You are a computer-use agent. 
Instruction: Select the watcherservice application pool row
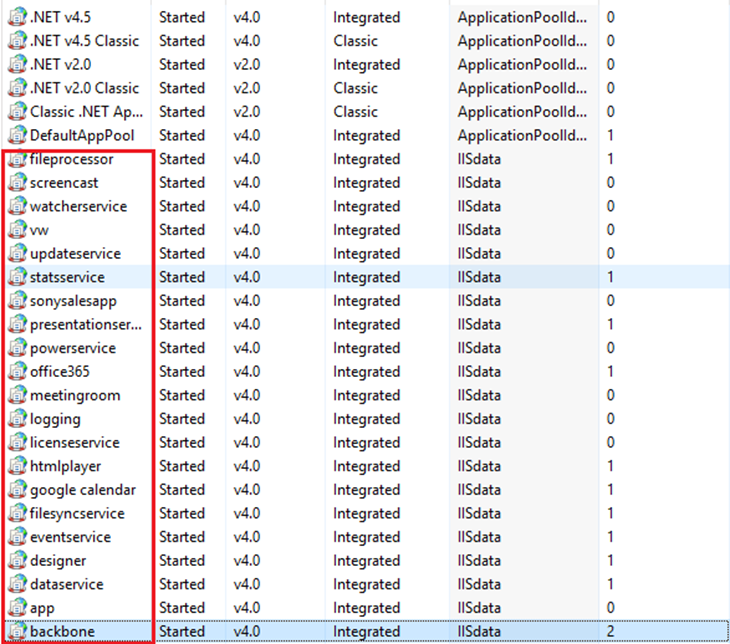[78, 207]
